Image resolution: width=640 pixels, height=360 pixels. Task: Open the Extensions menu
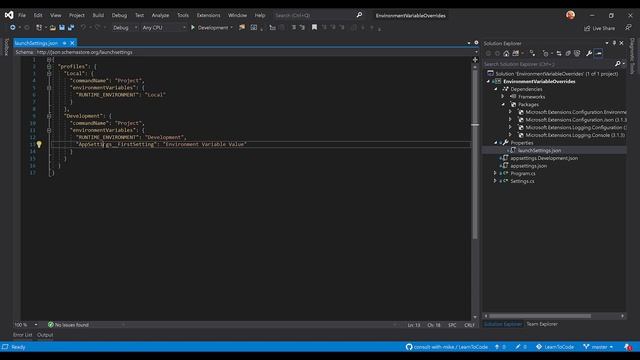pos(208,16)
